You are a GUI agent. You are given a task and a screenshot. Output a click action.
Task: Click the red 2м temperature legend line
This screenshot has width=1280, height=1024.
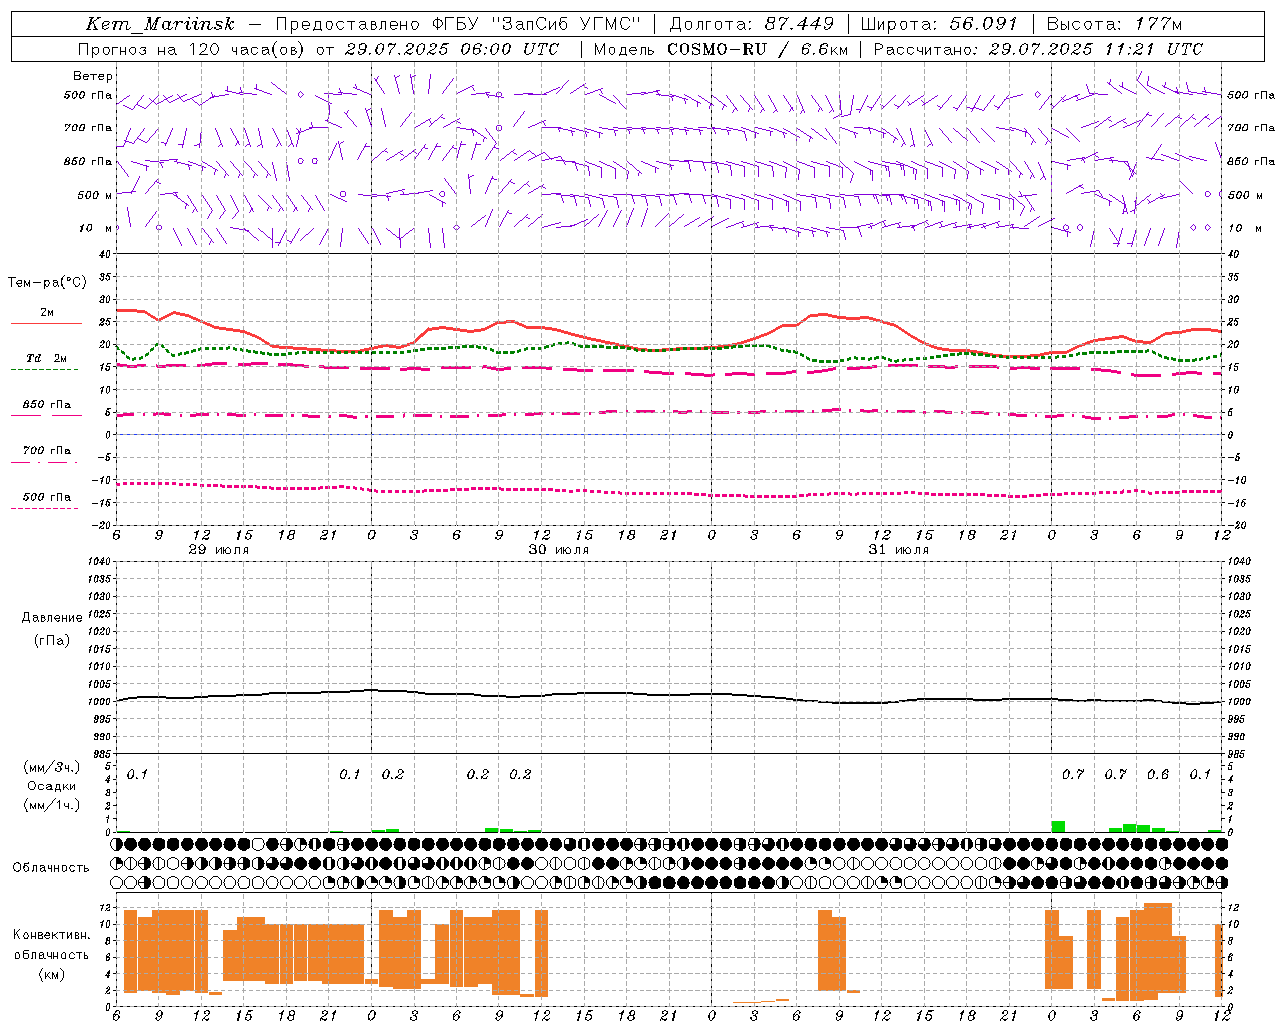[x=46, y=323]
